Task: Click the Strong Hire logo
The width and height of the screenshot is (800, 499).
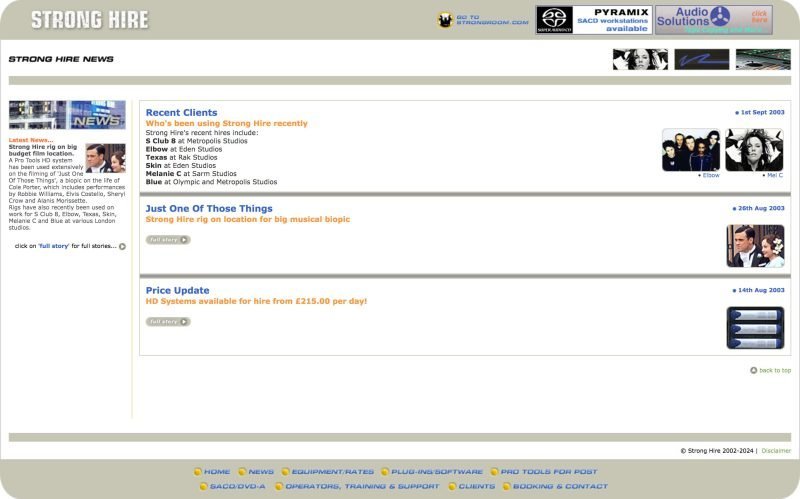Action: click(89, 20)
